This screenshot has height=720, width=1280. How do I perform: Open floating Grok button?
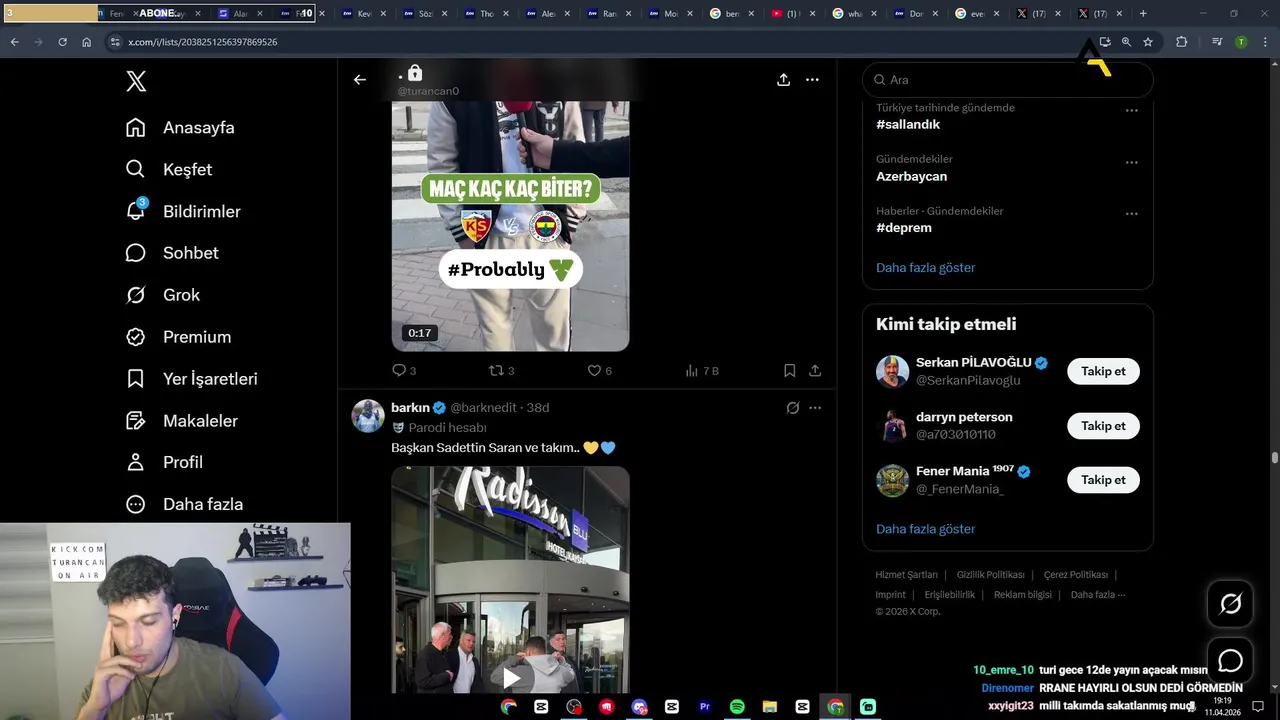[1230, 604]
